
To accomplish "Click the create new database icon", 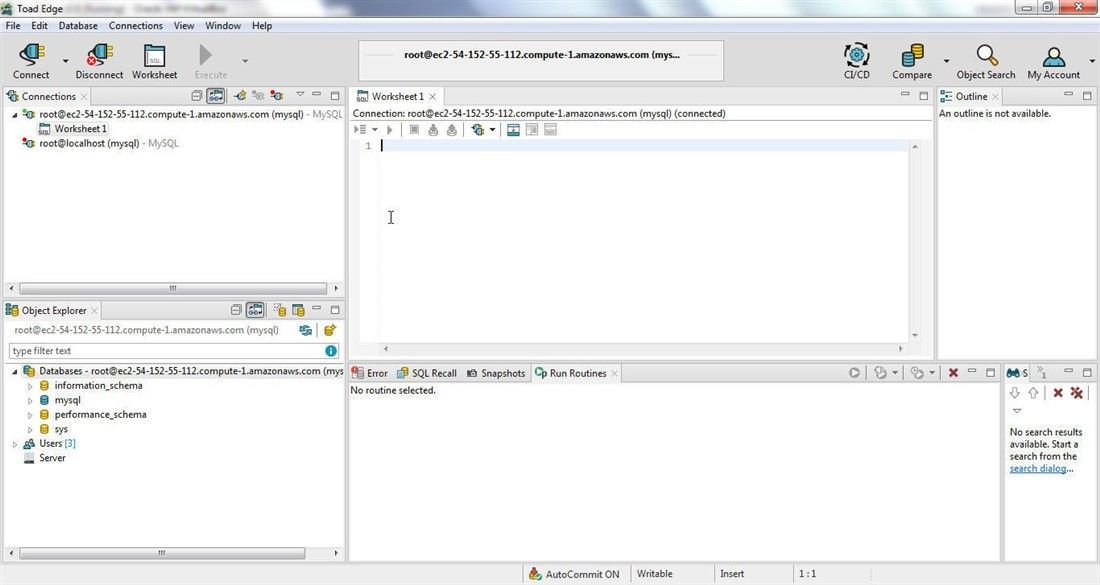I will click(329, 330).
